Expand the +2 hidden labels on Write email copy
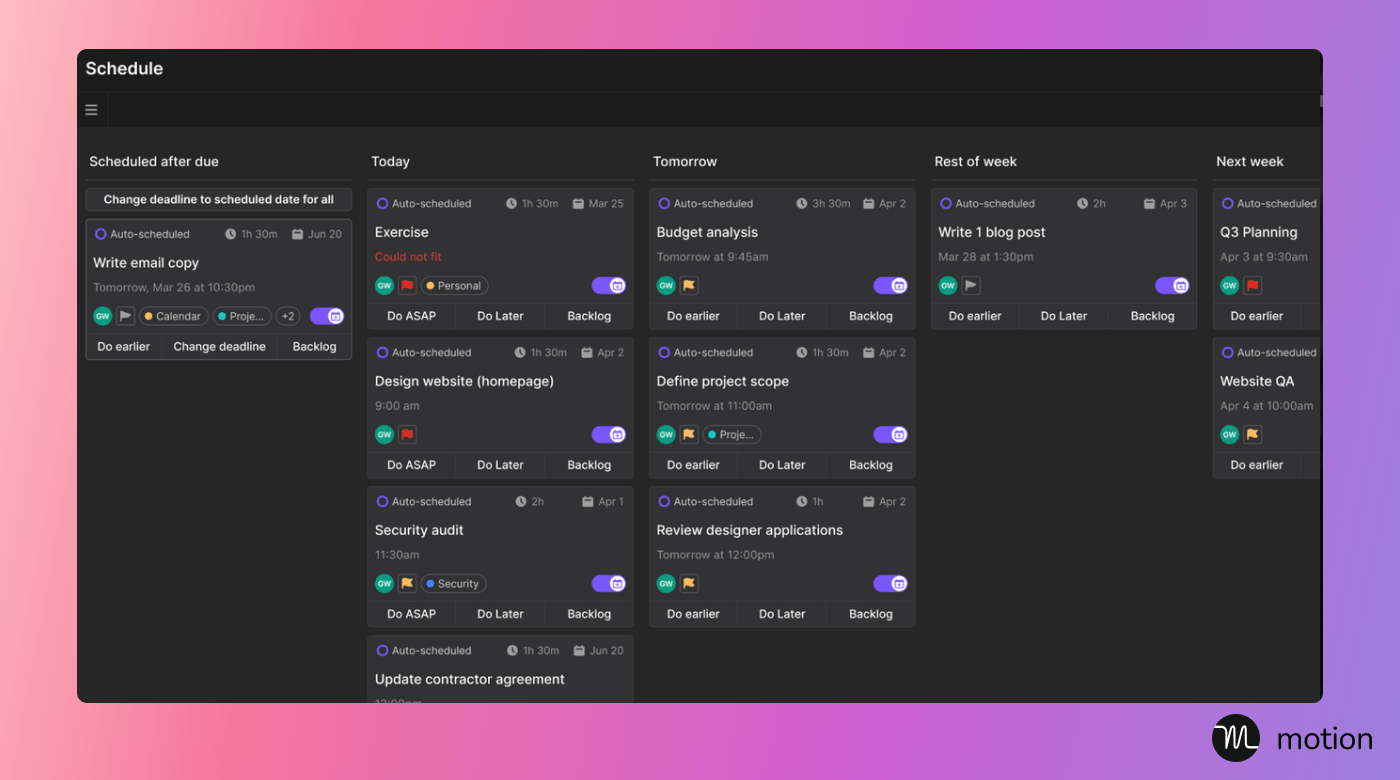Image resolution: width=1400 pixels, height=780 pixels. click(x=288, y=316)
